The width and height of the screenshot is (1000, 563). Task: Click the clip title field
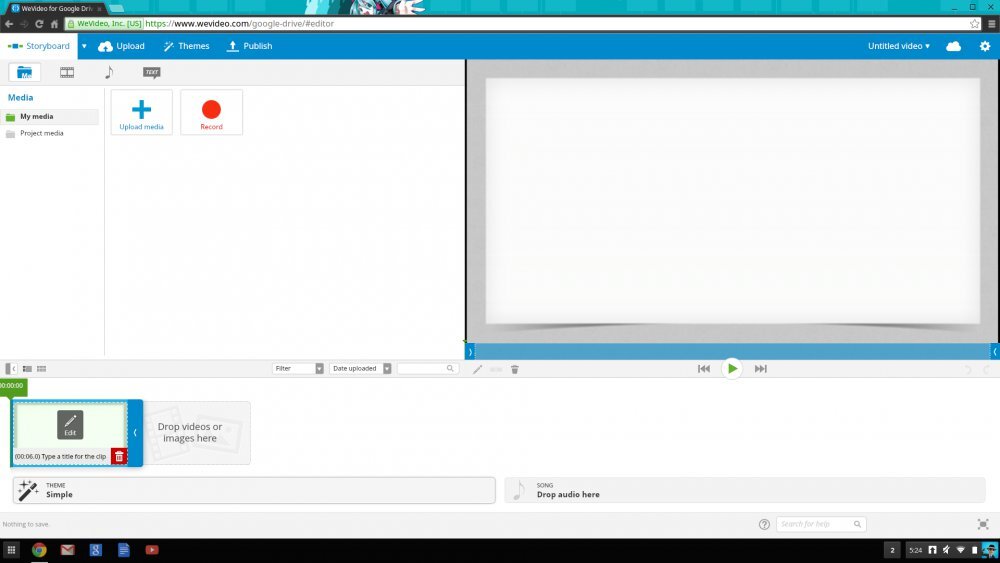point(61,457)
